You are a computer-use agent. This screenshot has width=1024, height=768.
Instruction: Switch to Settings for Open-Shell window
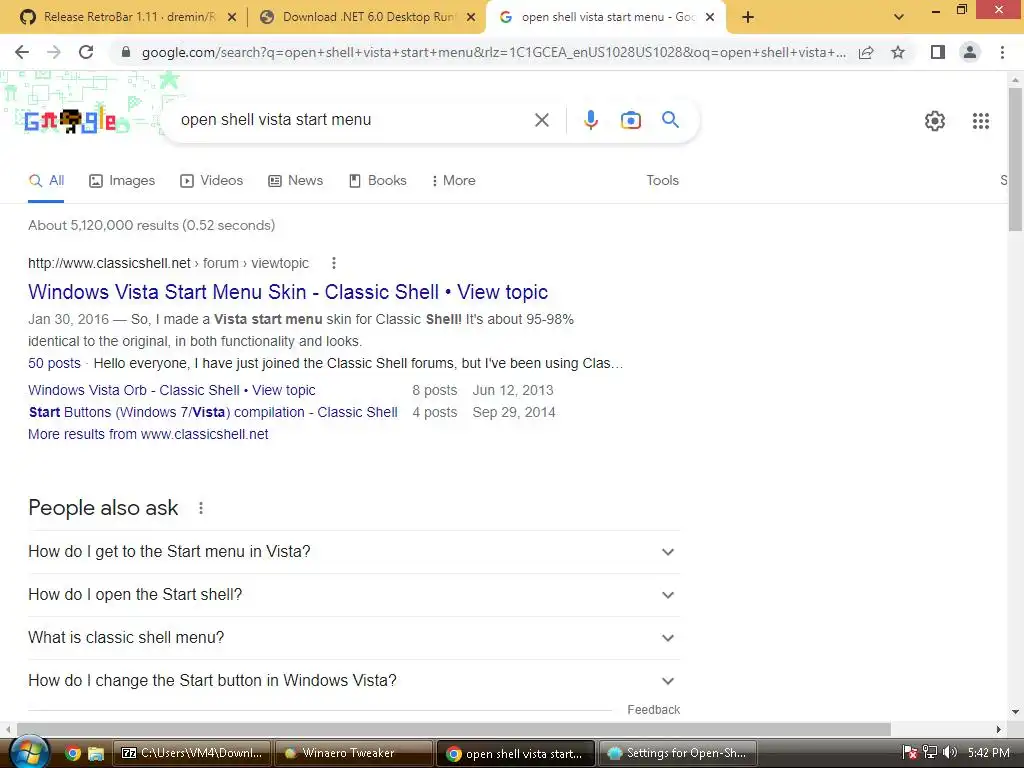click(677, 754)
